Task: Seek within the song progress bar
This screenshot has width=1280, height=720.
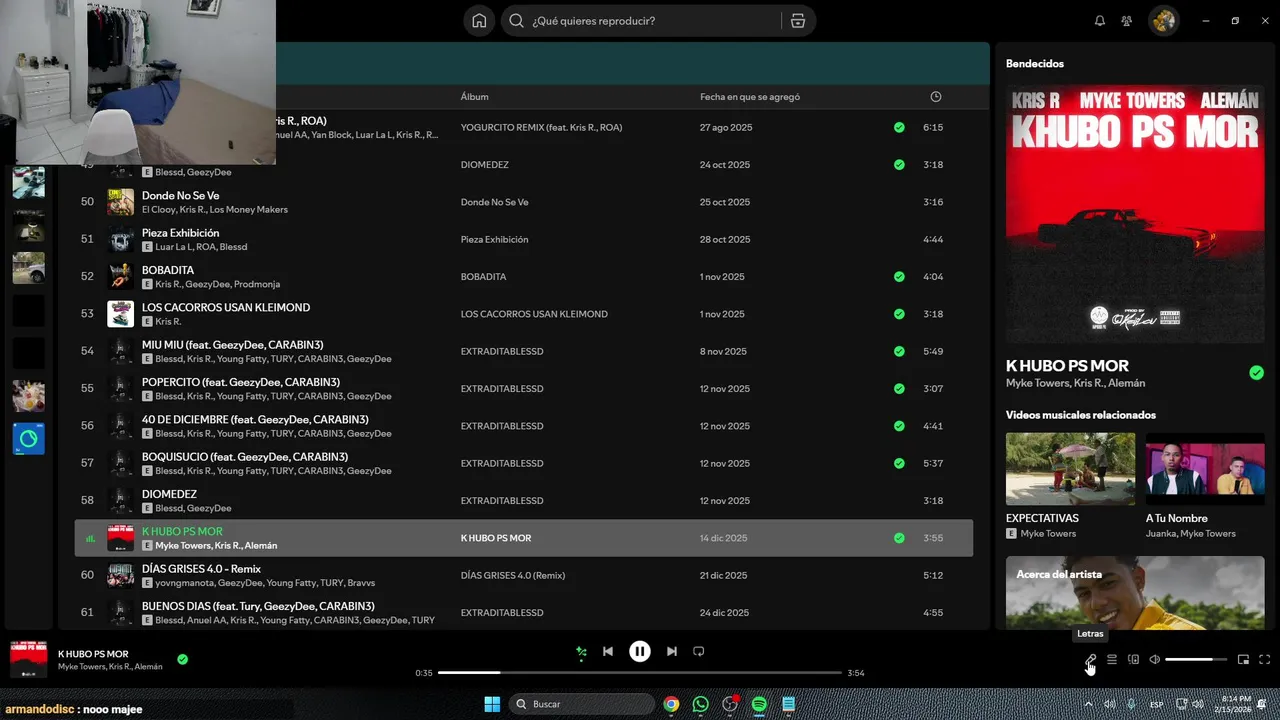Action: pyautogui.click(x=640, y=673)
